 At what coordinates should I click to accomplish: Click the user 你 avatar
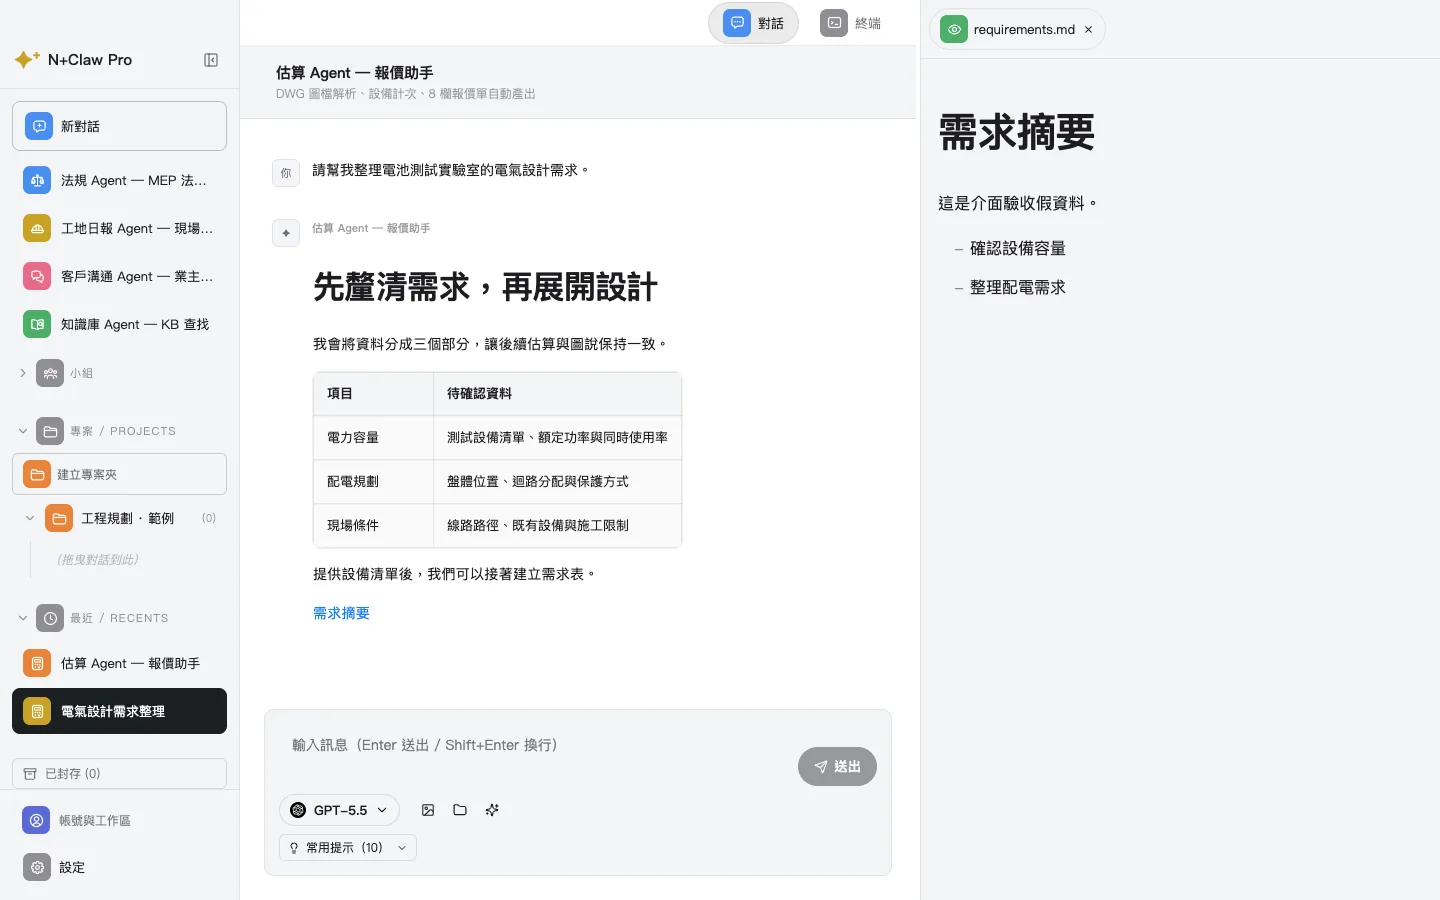point(286,173)
